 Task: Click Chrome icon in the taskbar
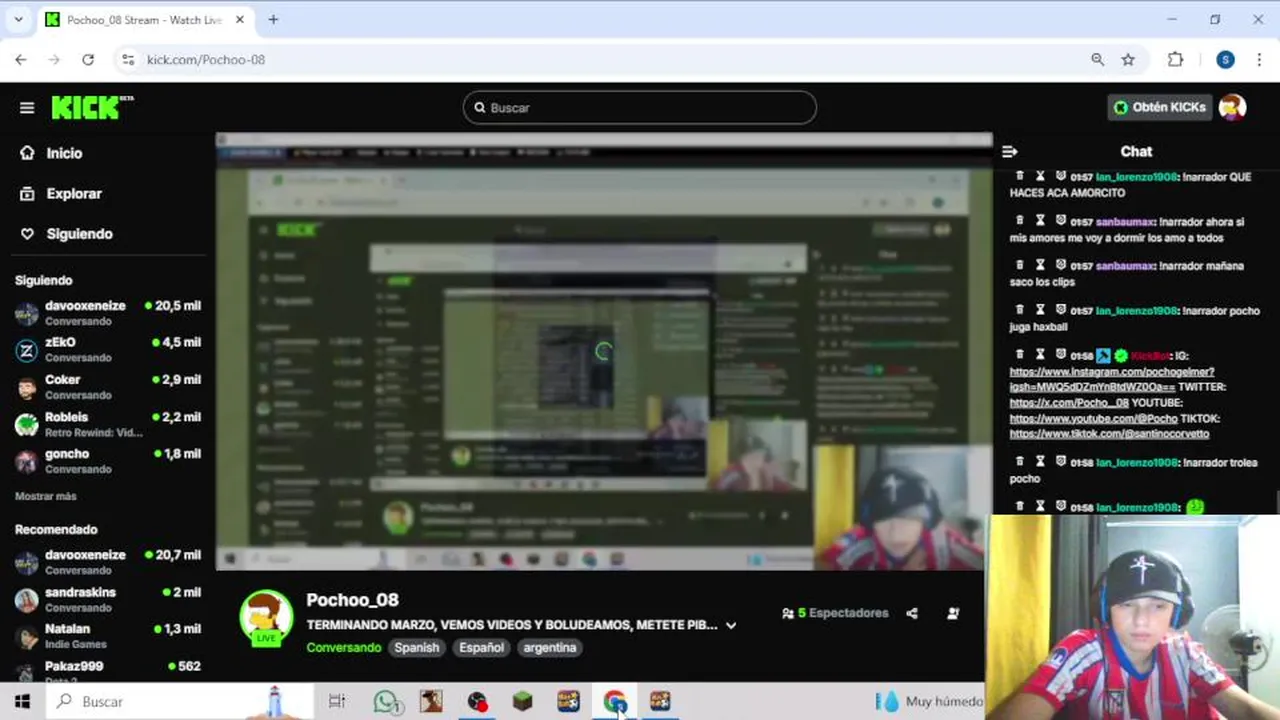click(x=614, y=701)
